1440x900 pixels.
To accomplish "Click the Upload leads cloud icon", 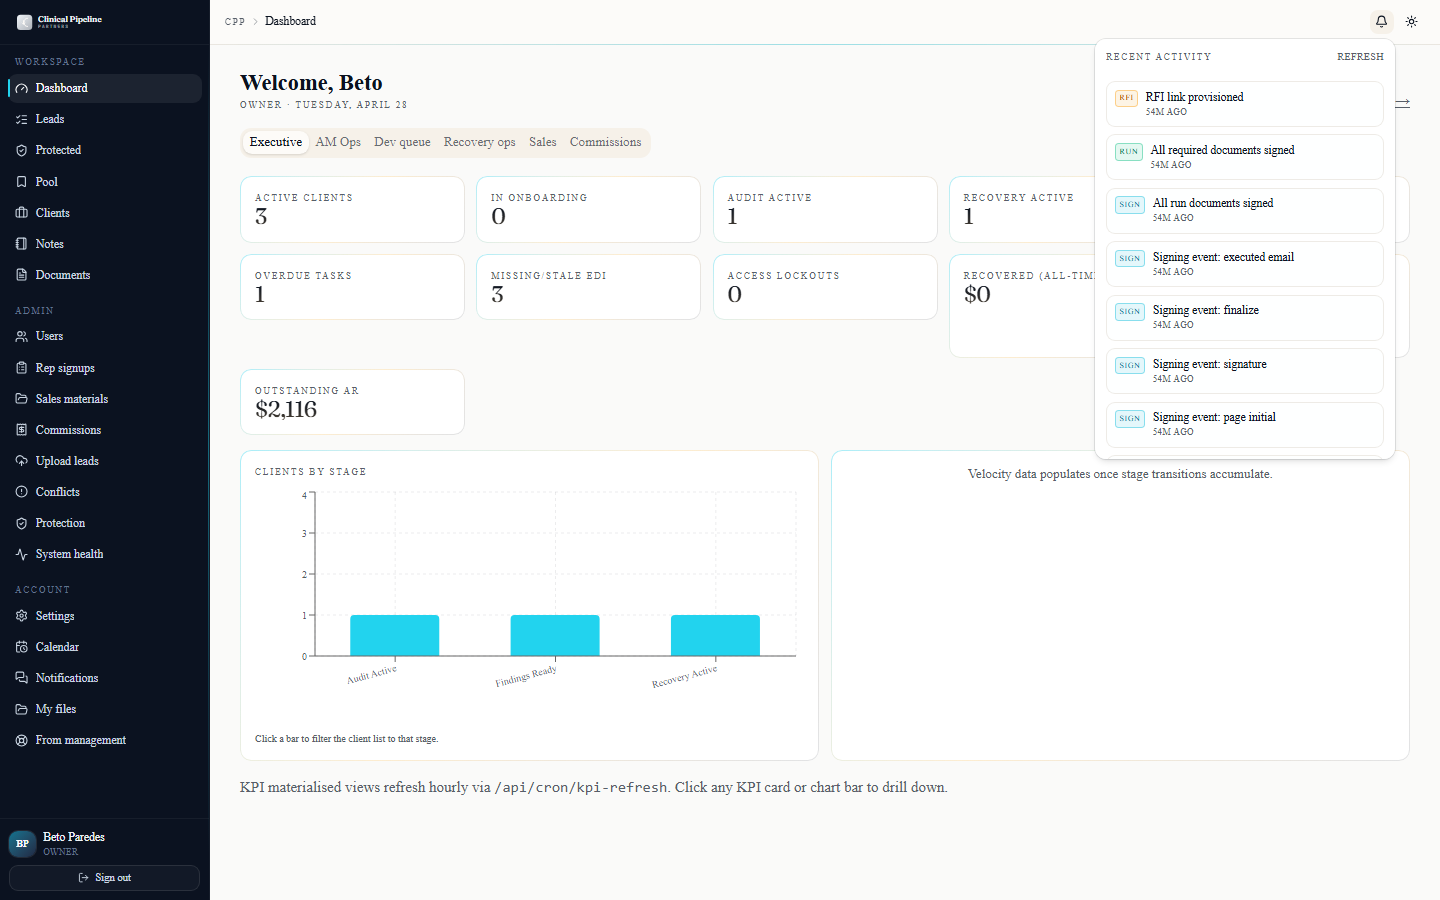I will pyautogui.click(x=22, y=461).
